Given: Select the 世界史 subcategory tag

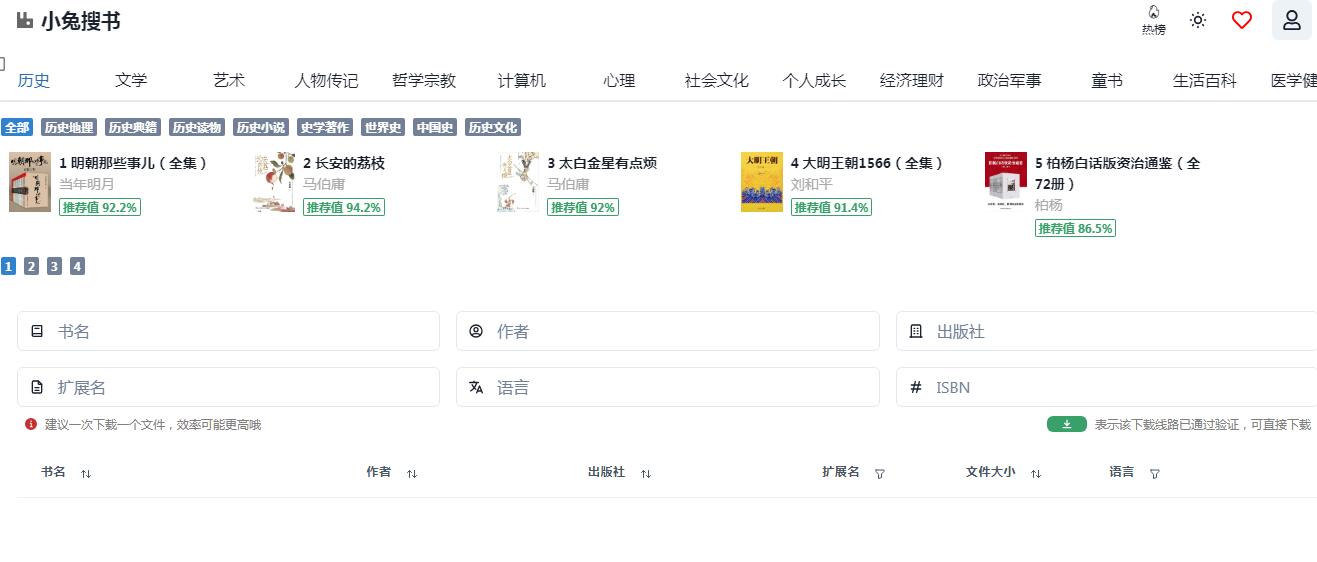Looking at the screenshot, I should [x=383, y=128].
